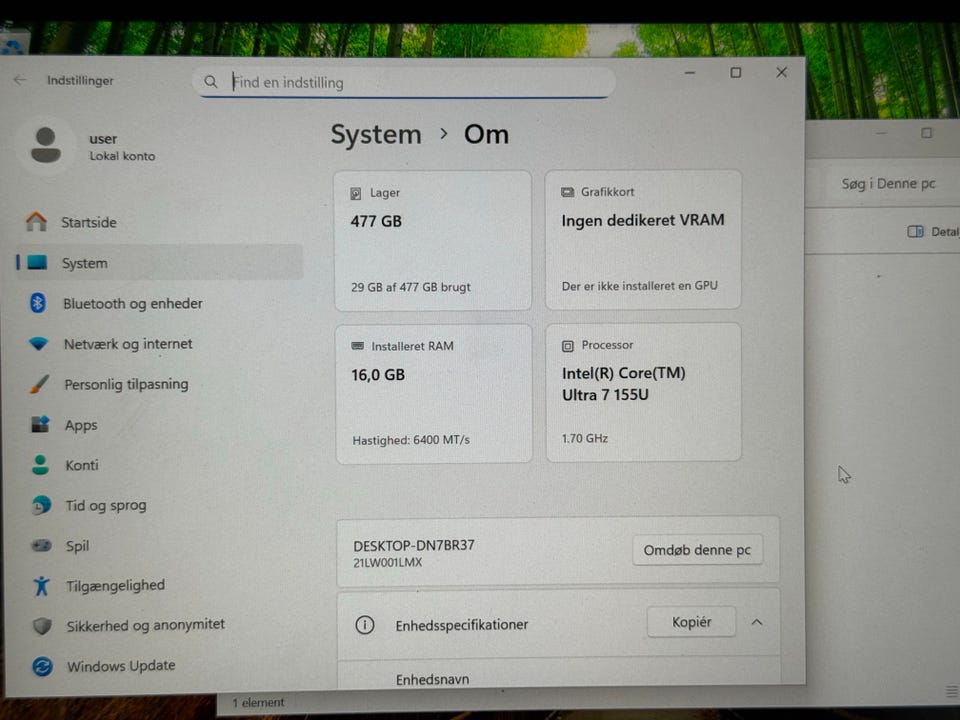Image resolution: width=960 pixels, height=720 pixels.
Task: Click the Wi-Fi network icon
Action: point(39,343)
